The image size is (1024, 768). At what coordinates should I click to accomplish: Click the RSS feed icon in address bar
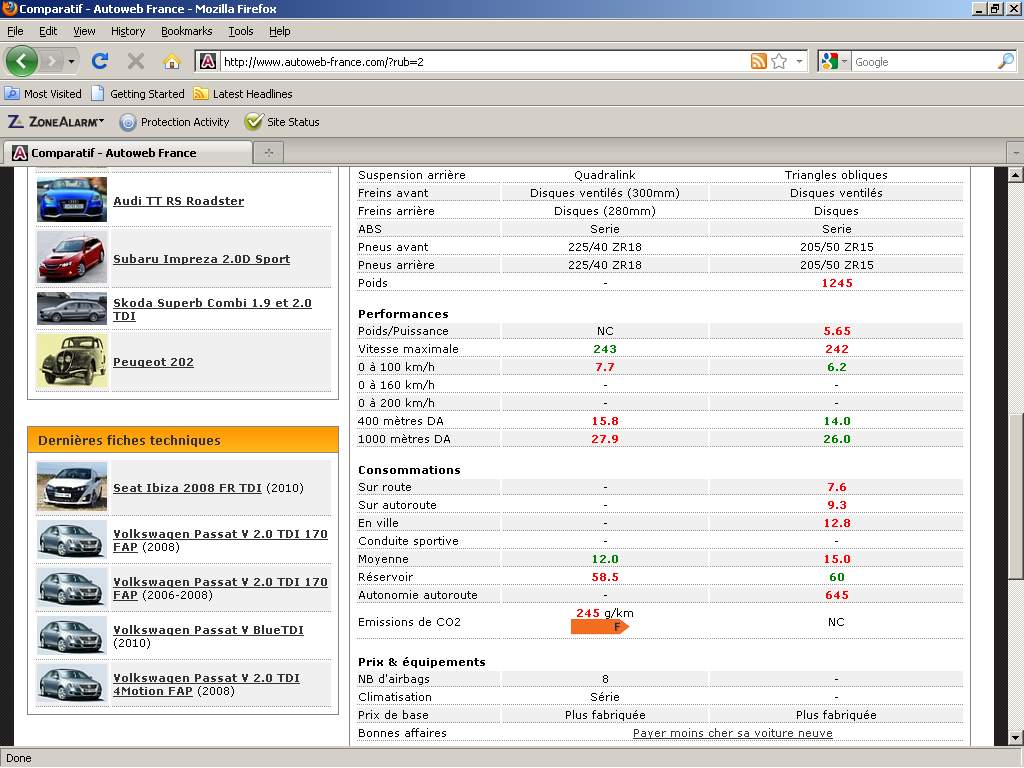(x=759, y=61)
